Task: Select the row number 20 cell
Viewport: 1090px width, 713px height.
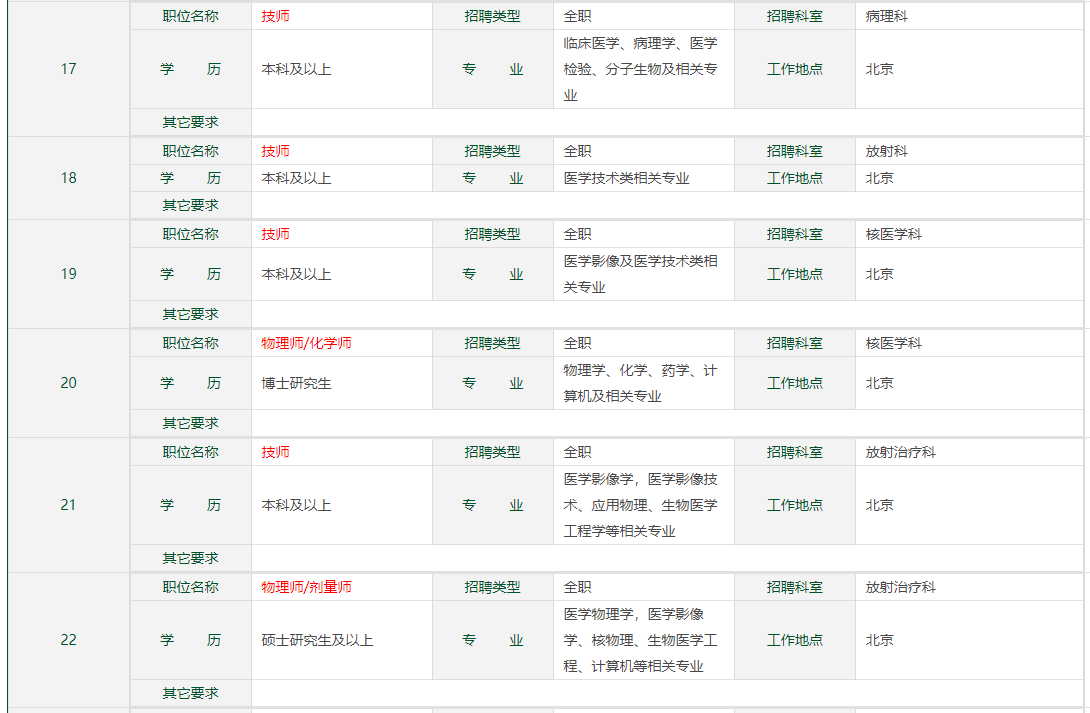Action: 68,383
